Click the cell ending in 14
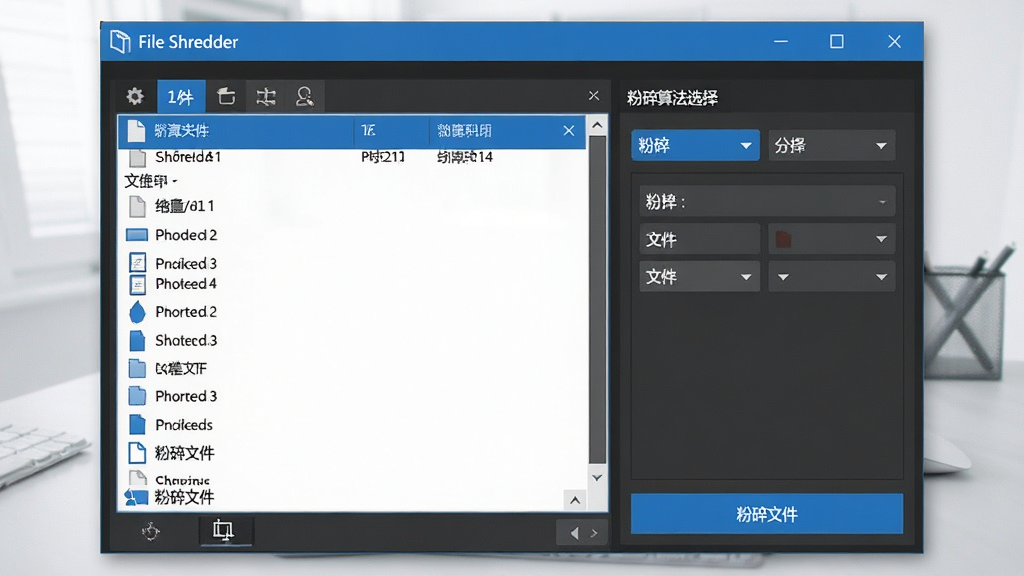Viewport: 1024px width, 576px height. pyautogui.click(x=465, y=157)
